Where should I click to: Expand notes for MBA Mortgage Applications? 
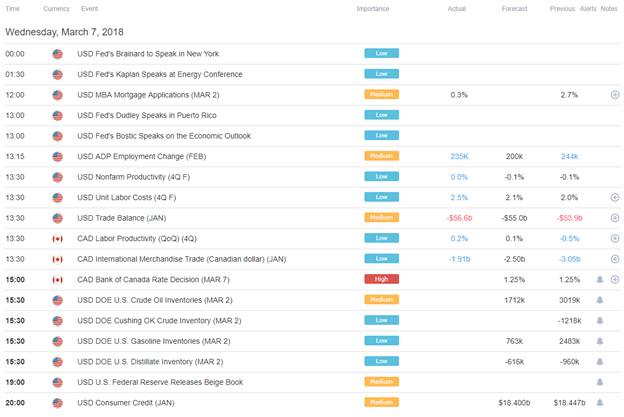tap(614, 95)
